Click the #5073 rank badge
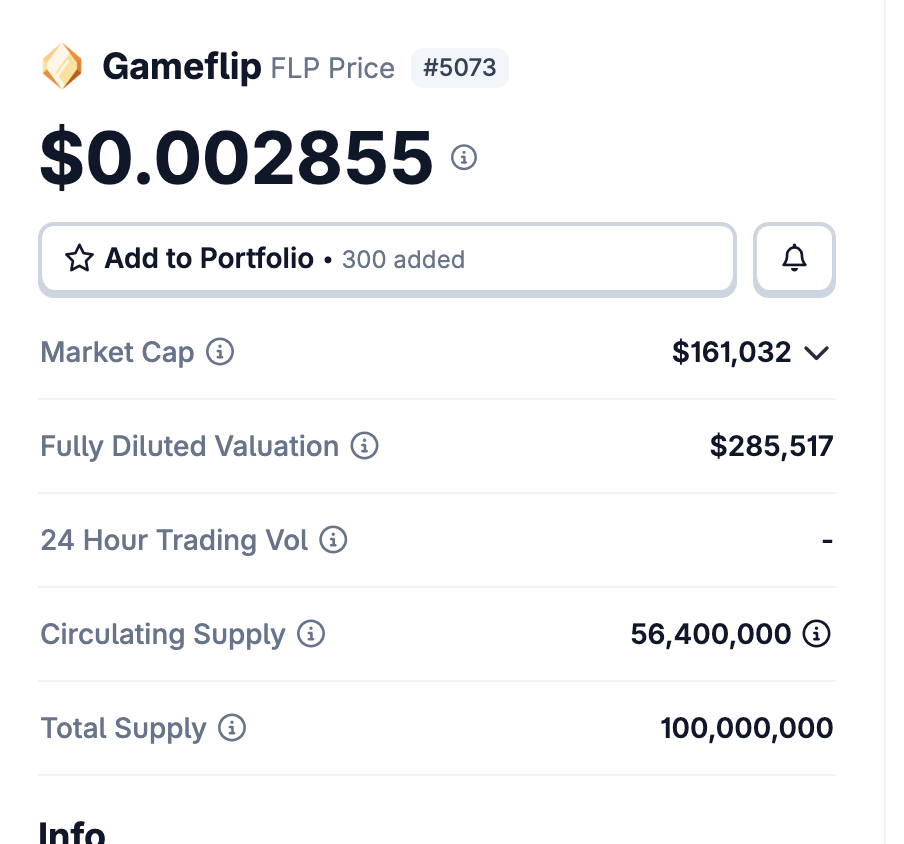The height and width of the screenshot is (844, 904). [x=460, y=69]
